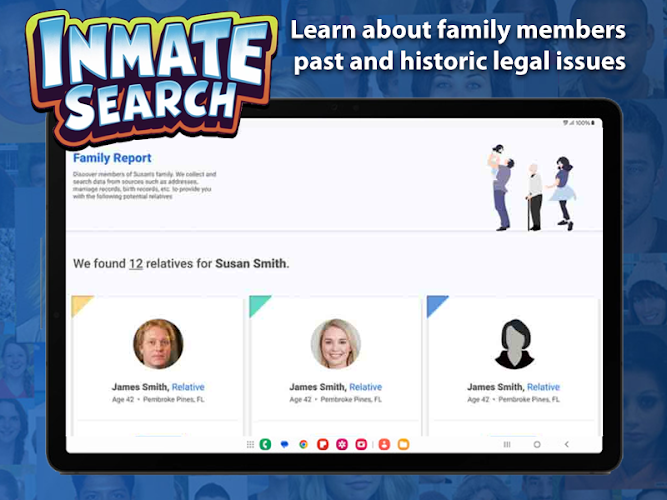The height and width of the screenshot is (500, 667).
Task: Open the app drawer grid icon
Action: tap(250, 444)
